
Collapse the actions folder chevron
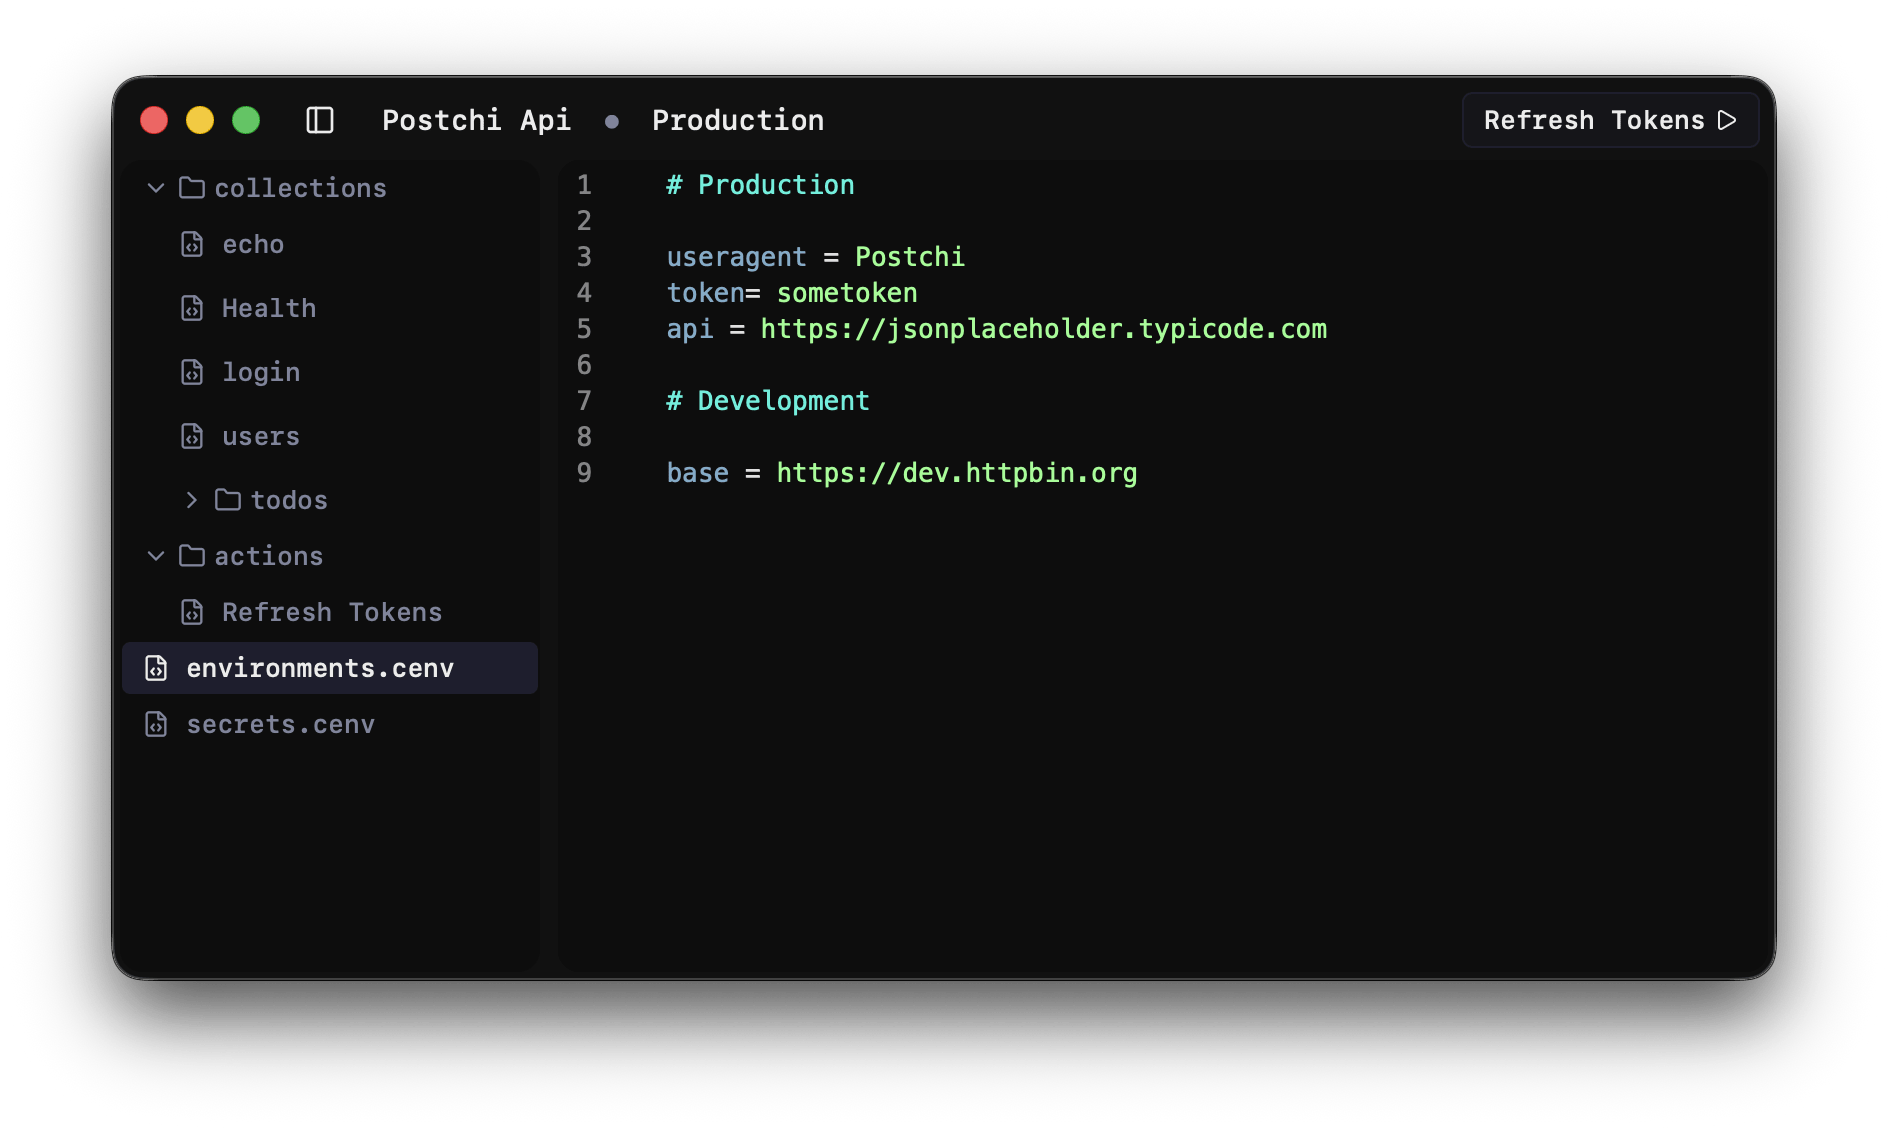coord(156,556)
